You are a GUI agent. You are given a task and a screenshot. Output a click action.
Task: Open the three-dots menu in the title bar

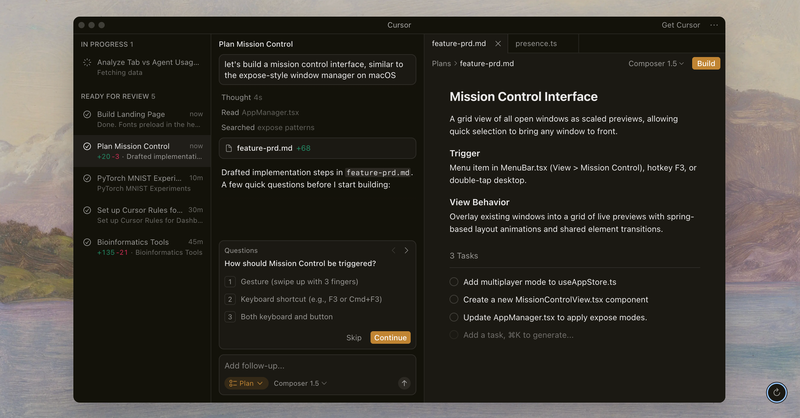click(x=714, y=25)
